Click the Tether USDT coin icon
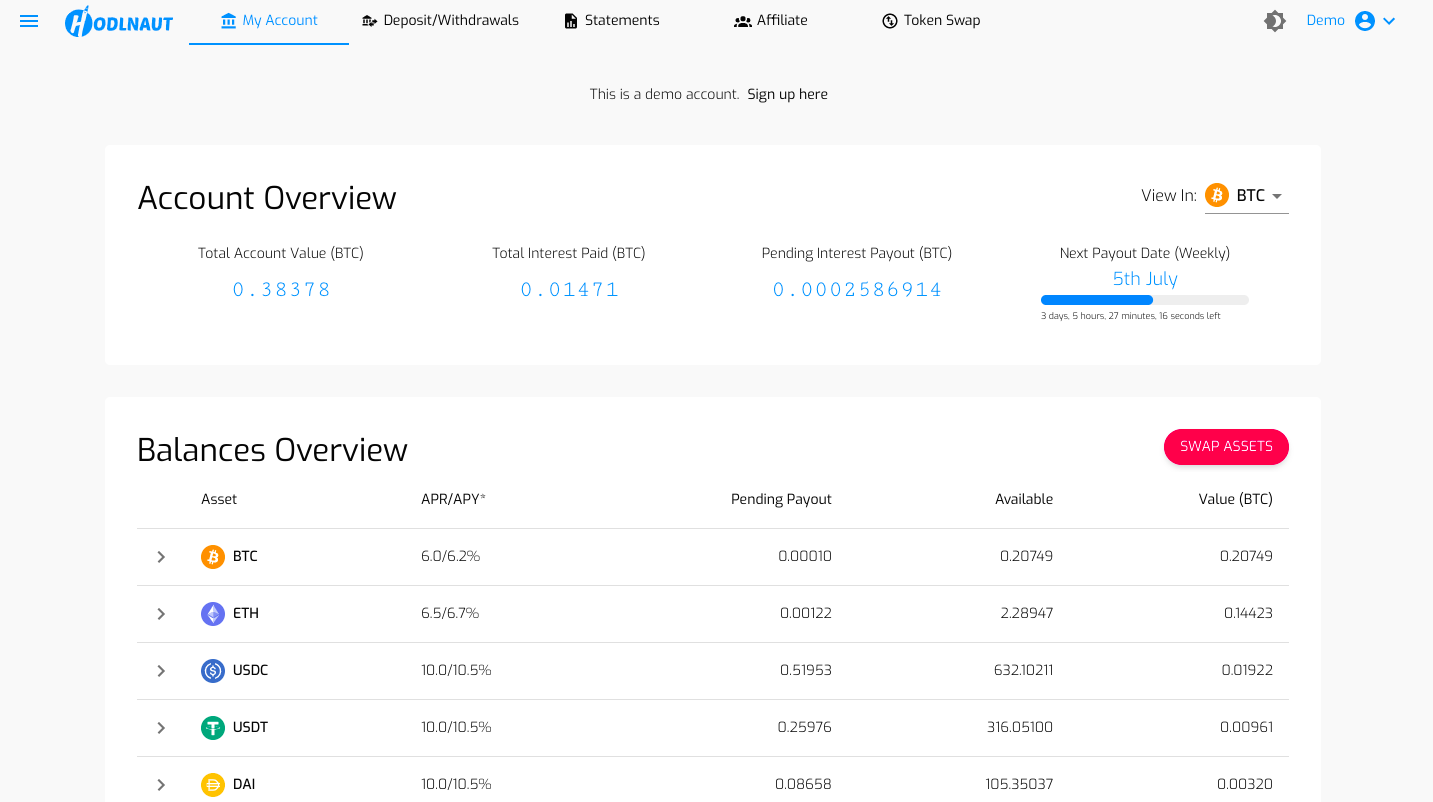The height and width of the screenshot is (802, 1433). pyautogui.click(x=213, y=728)
